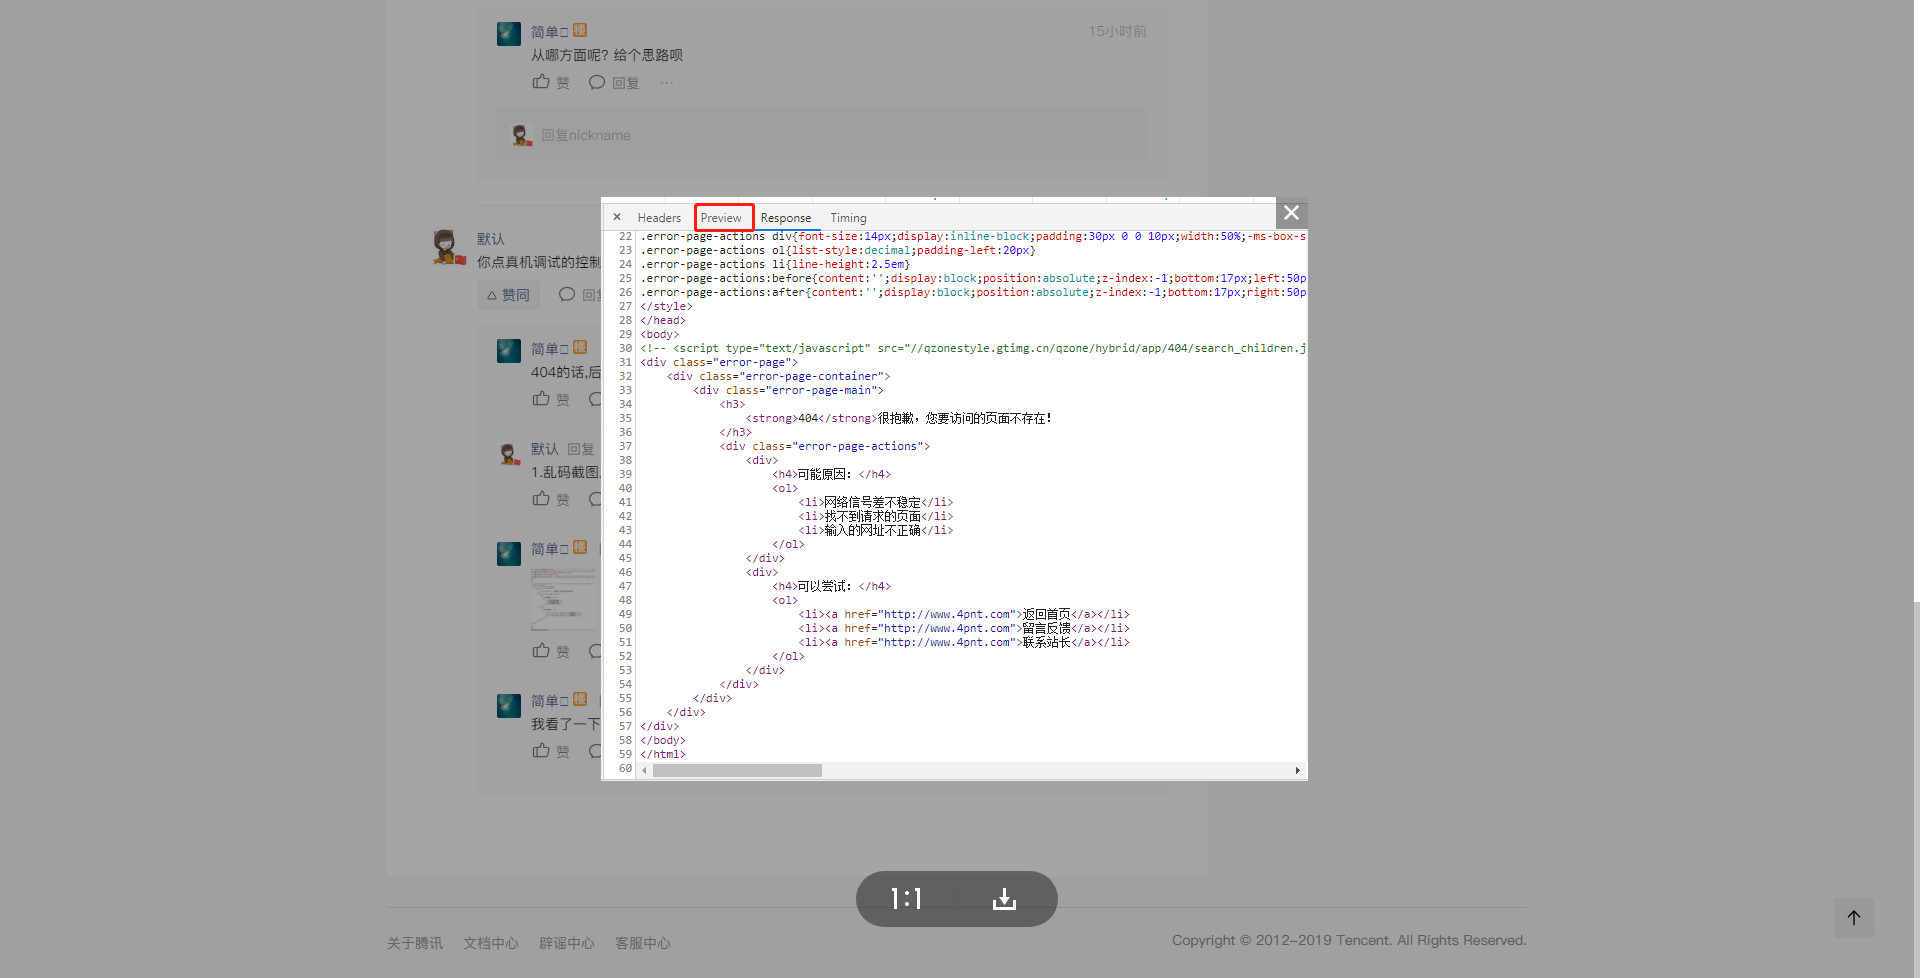Open the 默认 avatar on the "1.乱码截图" comment

509,454
